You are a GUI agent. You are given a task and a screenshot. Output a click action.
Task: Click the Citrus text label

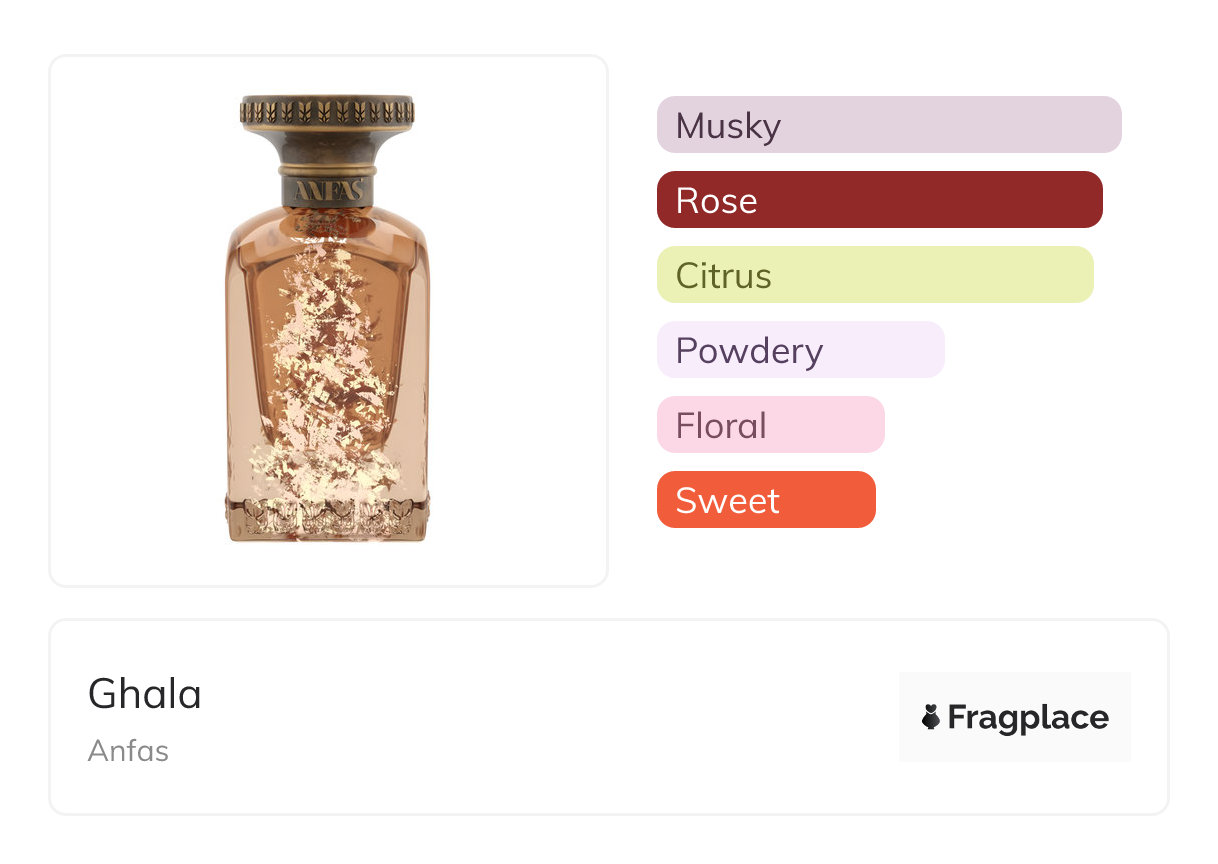point(724,276)
